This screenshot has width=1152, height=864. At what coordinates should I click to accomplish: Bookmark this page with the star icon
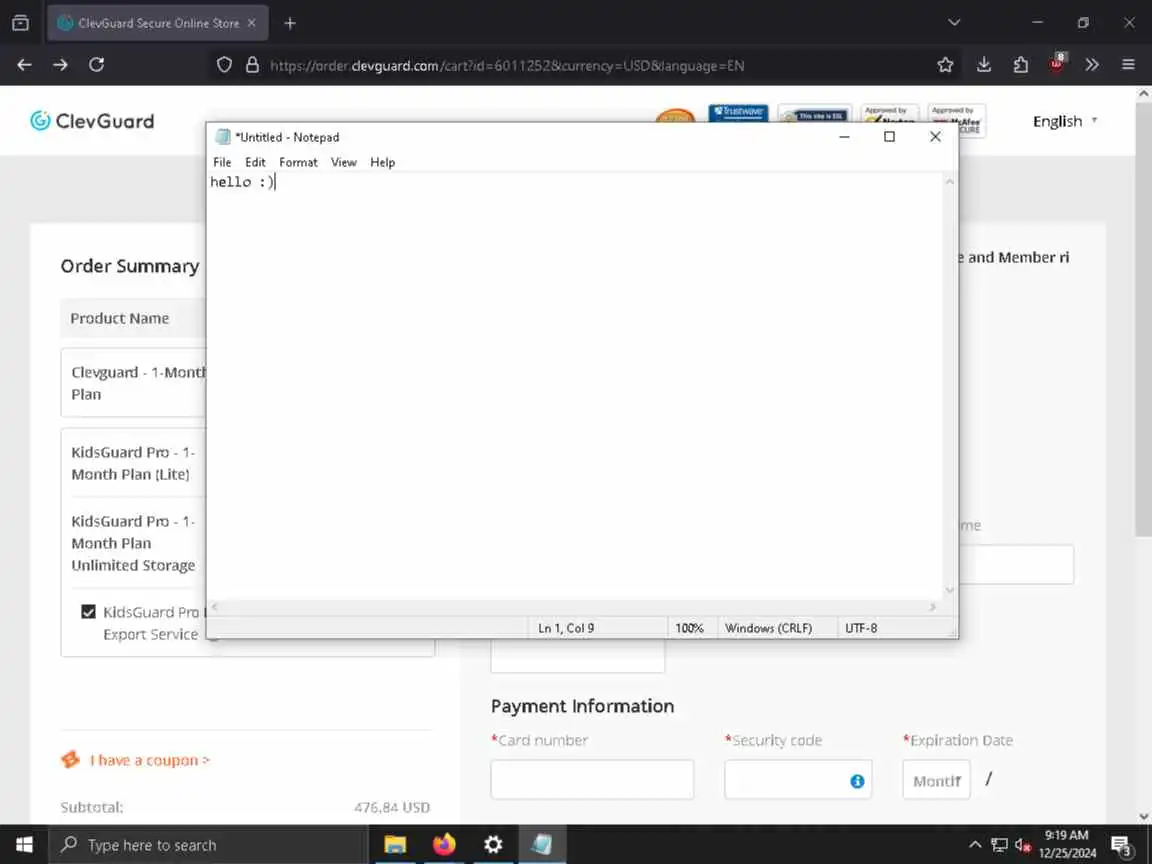(x=946, y=65)
